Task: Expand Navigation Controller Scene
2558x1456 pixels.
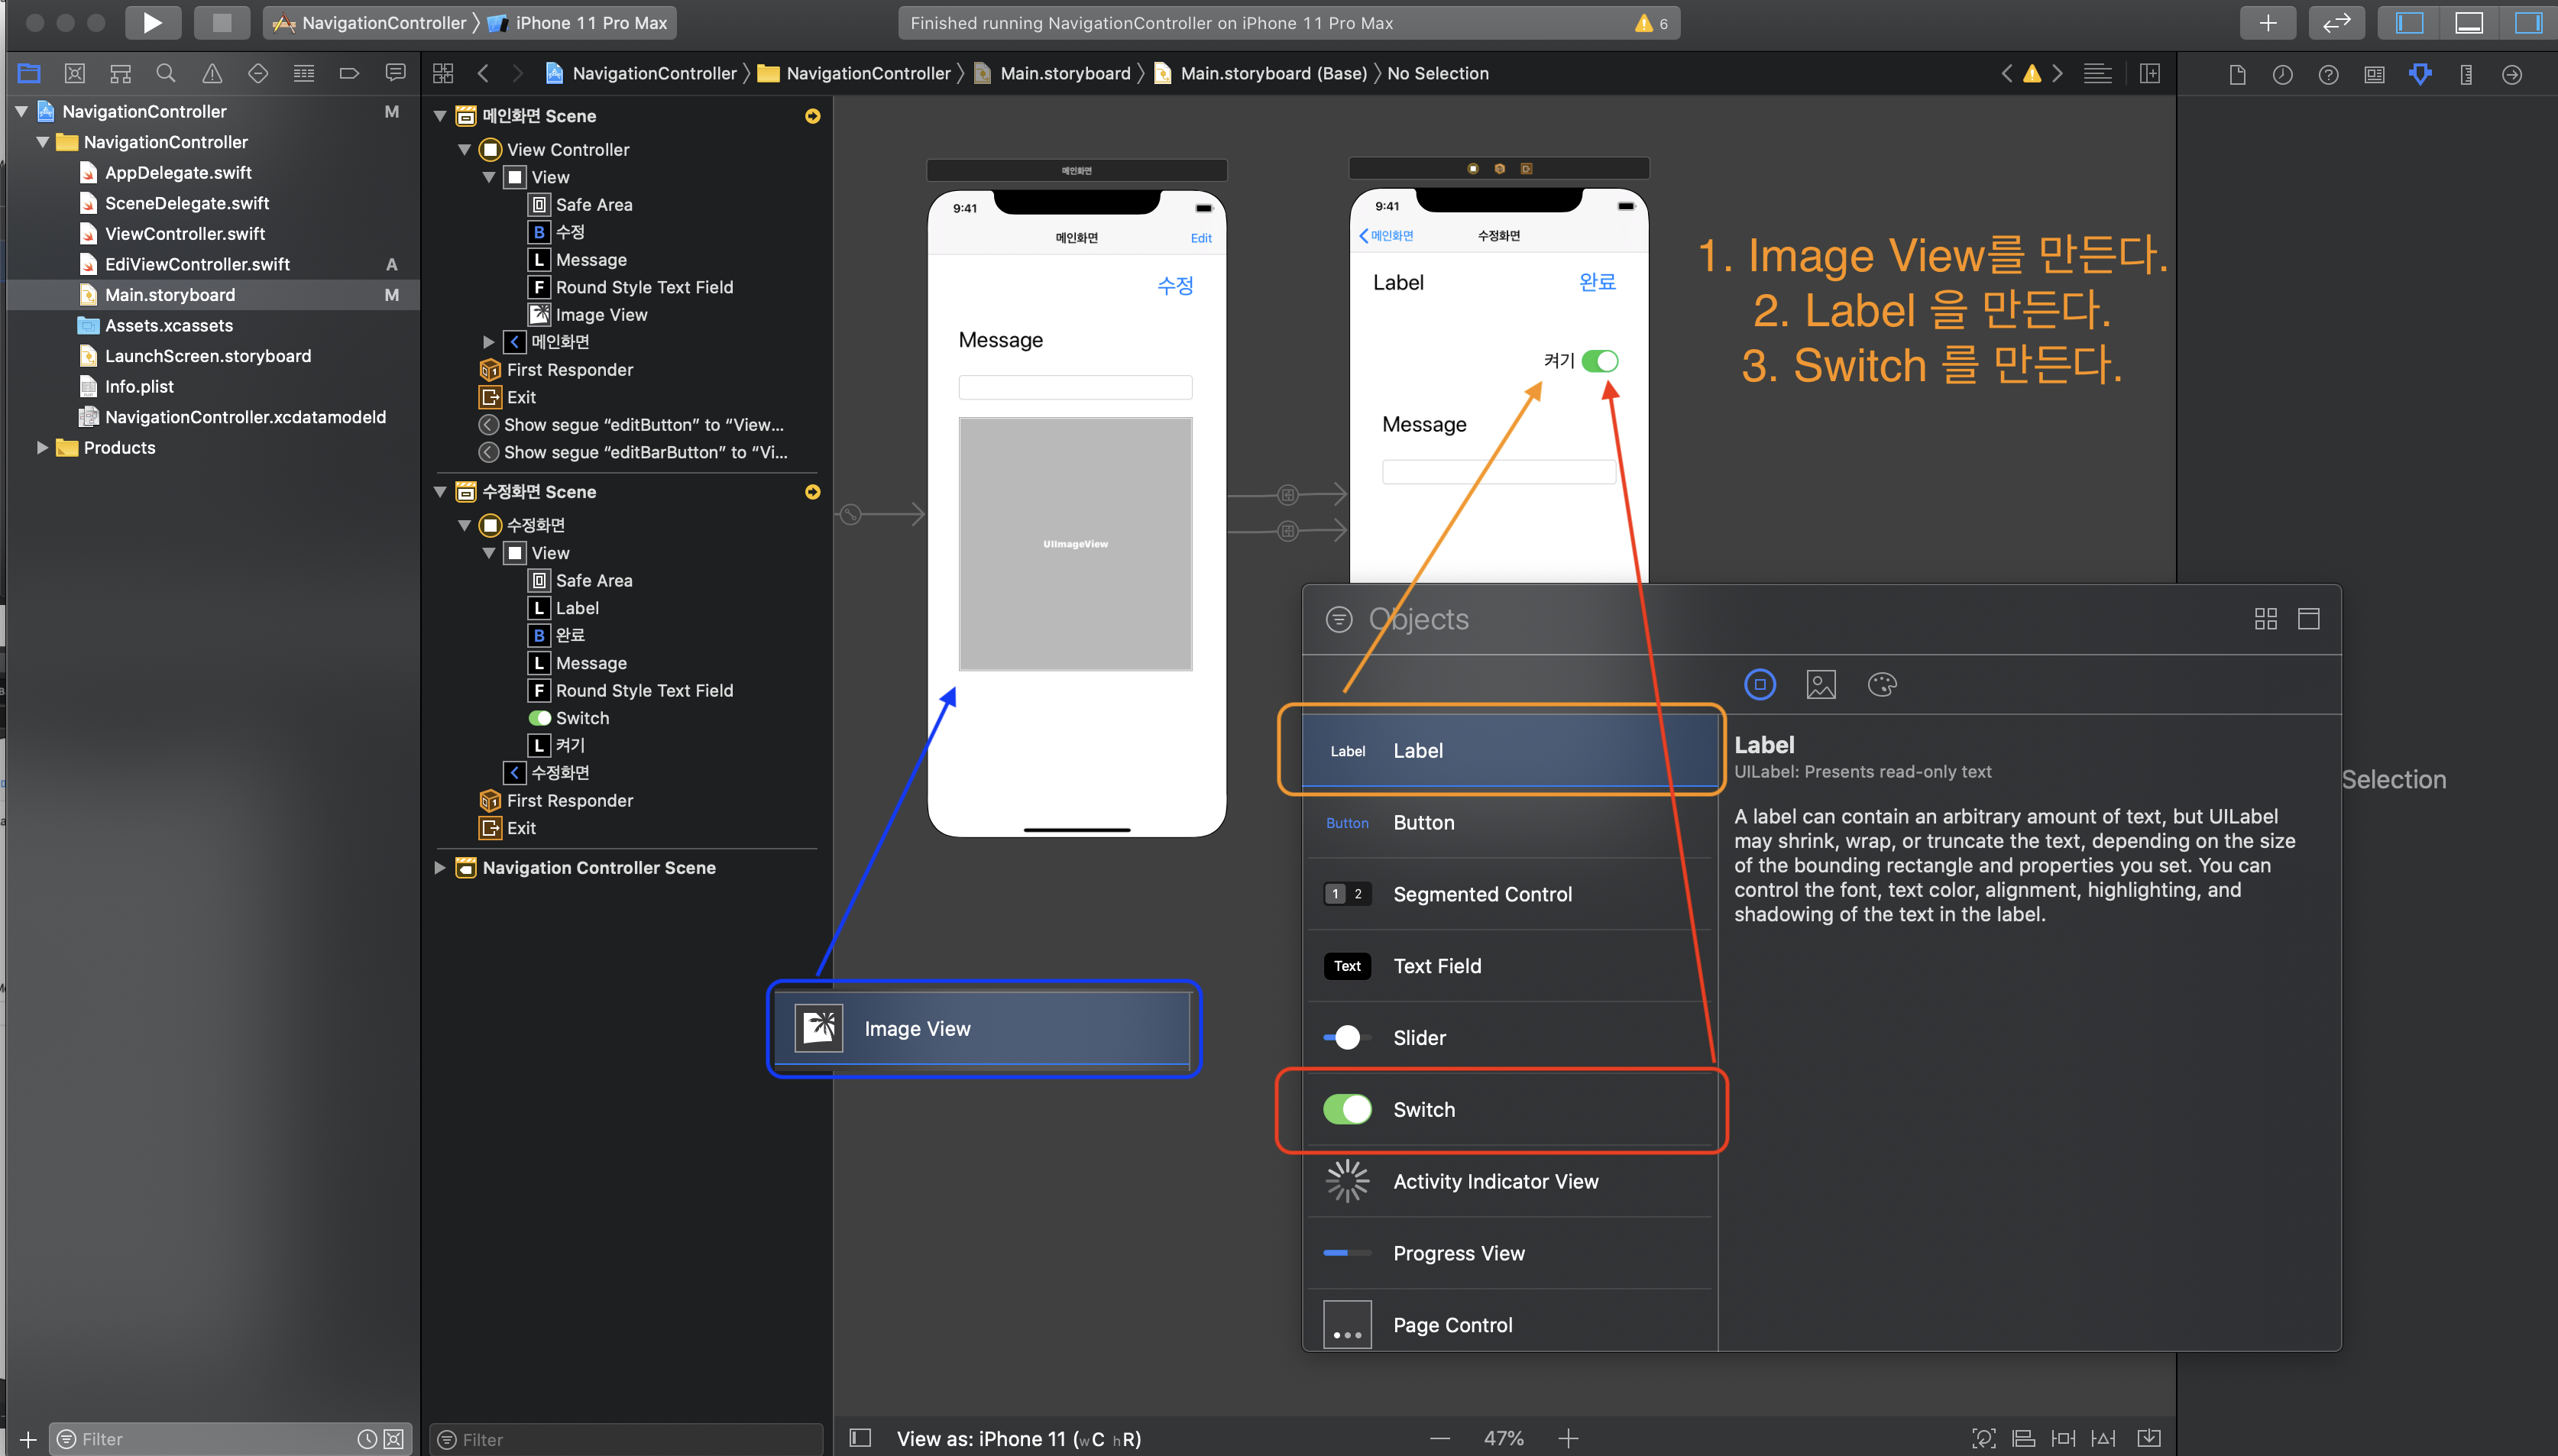Action: pyautogui.click(x=439, y=867)
